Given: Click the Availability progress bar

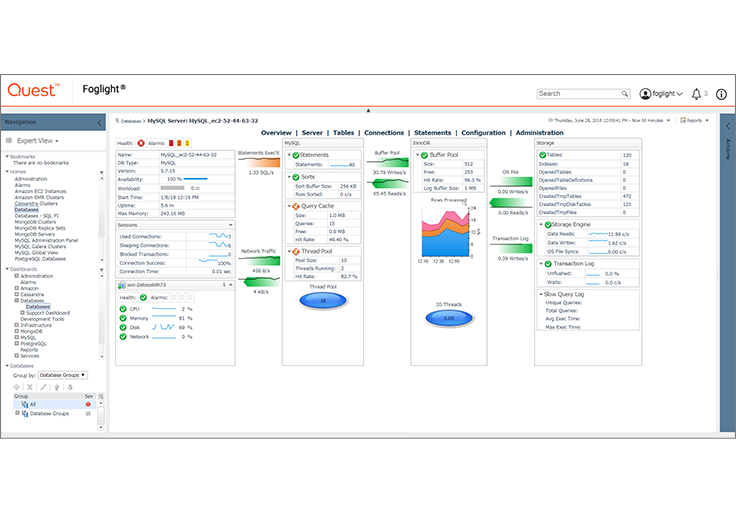Looking at the screenshot, I should coord(195,179).
